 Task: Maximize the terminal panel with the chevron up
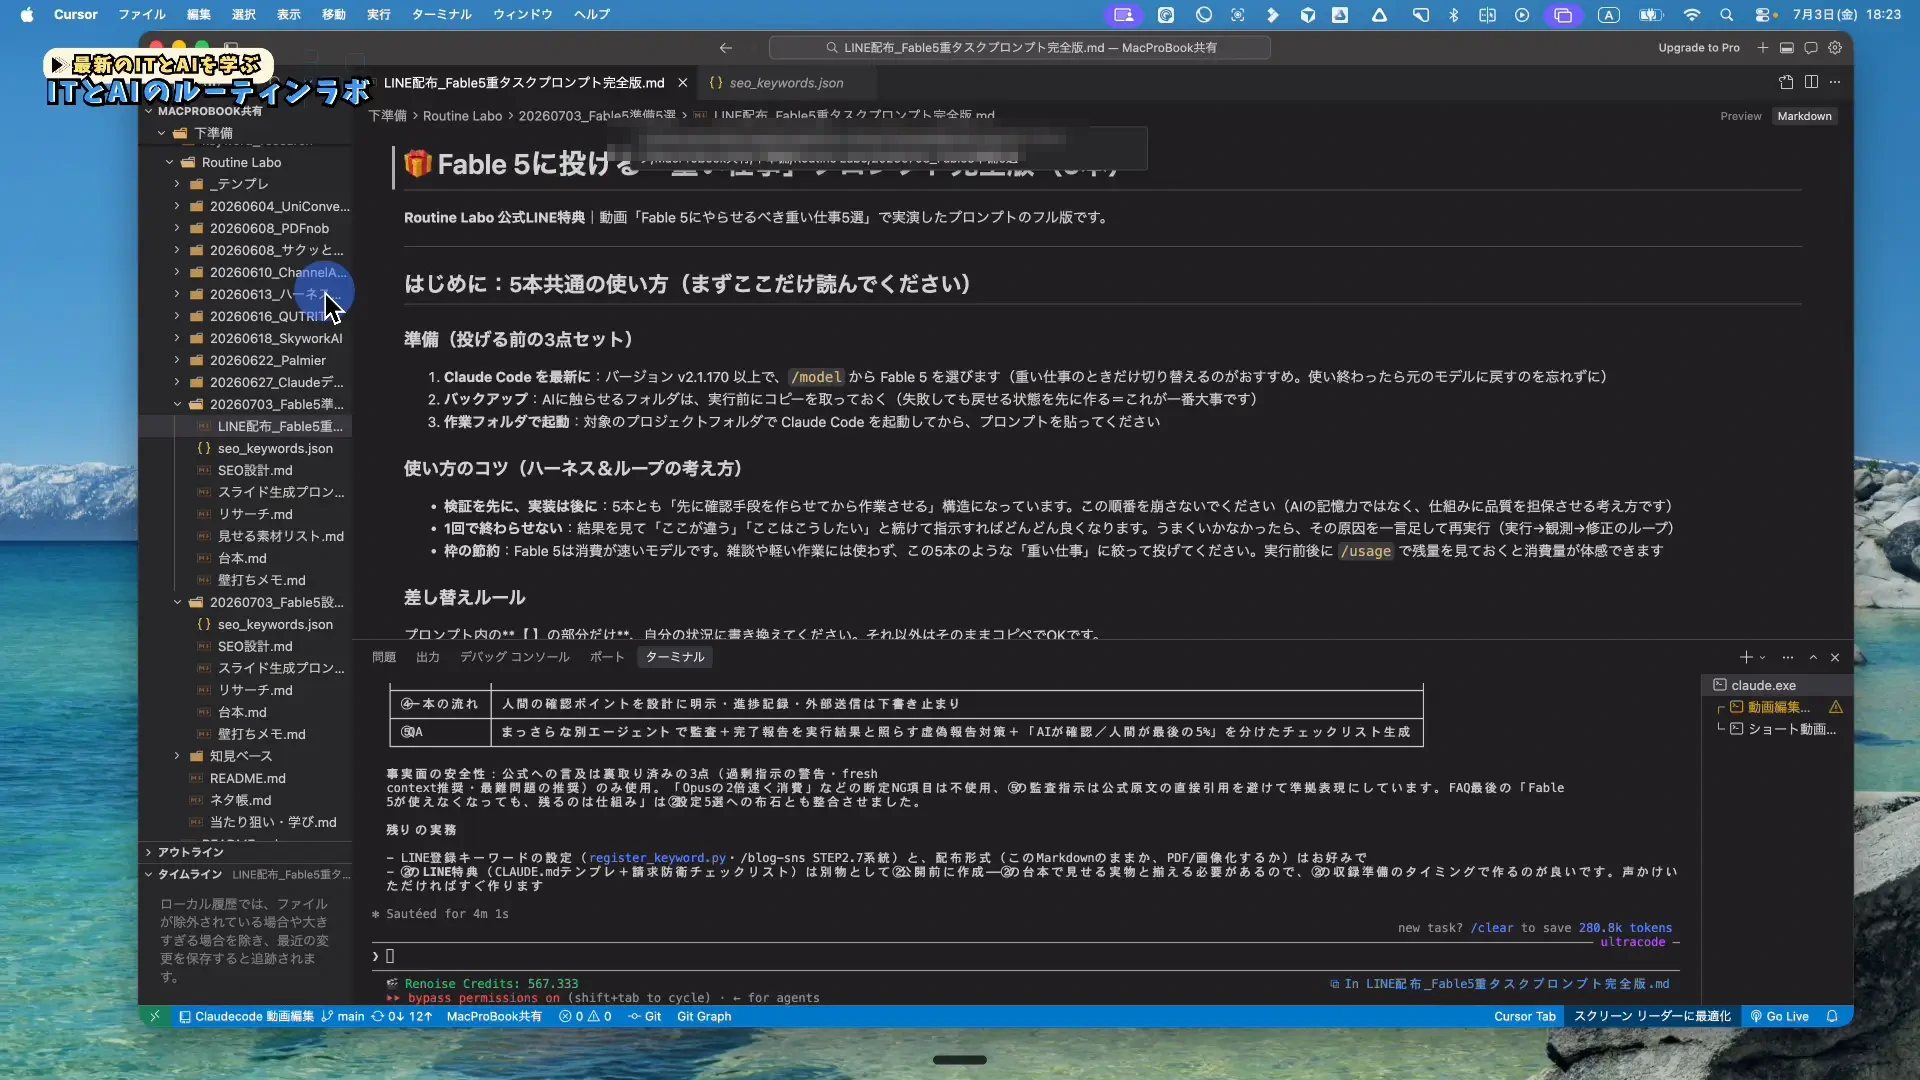[x=1813, y=657]
